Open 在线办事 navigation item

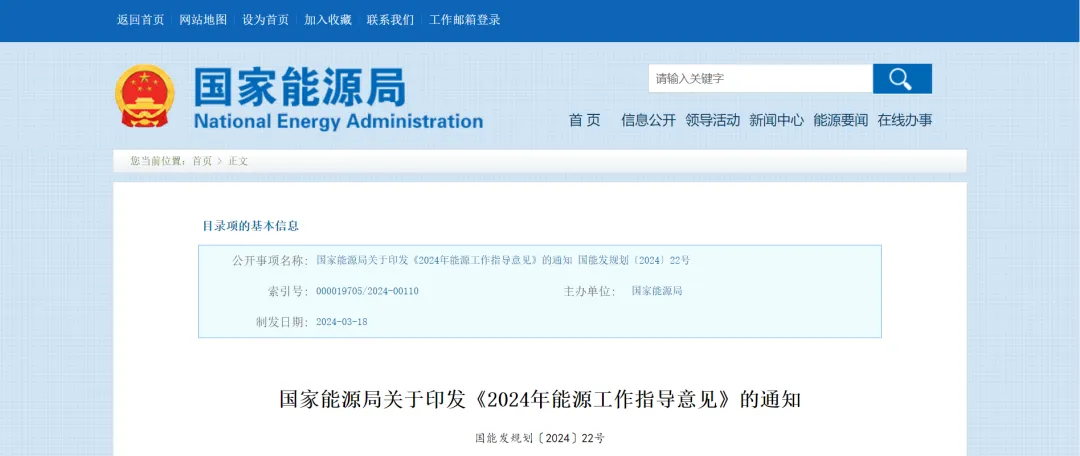click(x=905, y=120)
